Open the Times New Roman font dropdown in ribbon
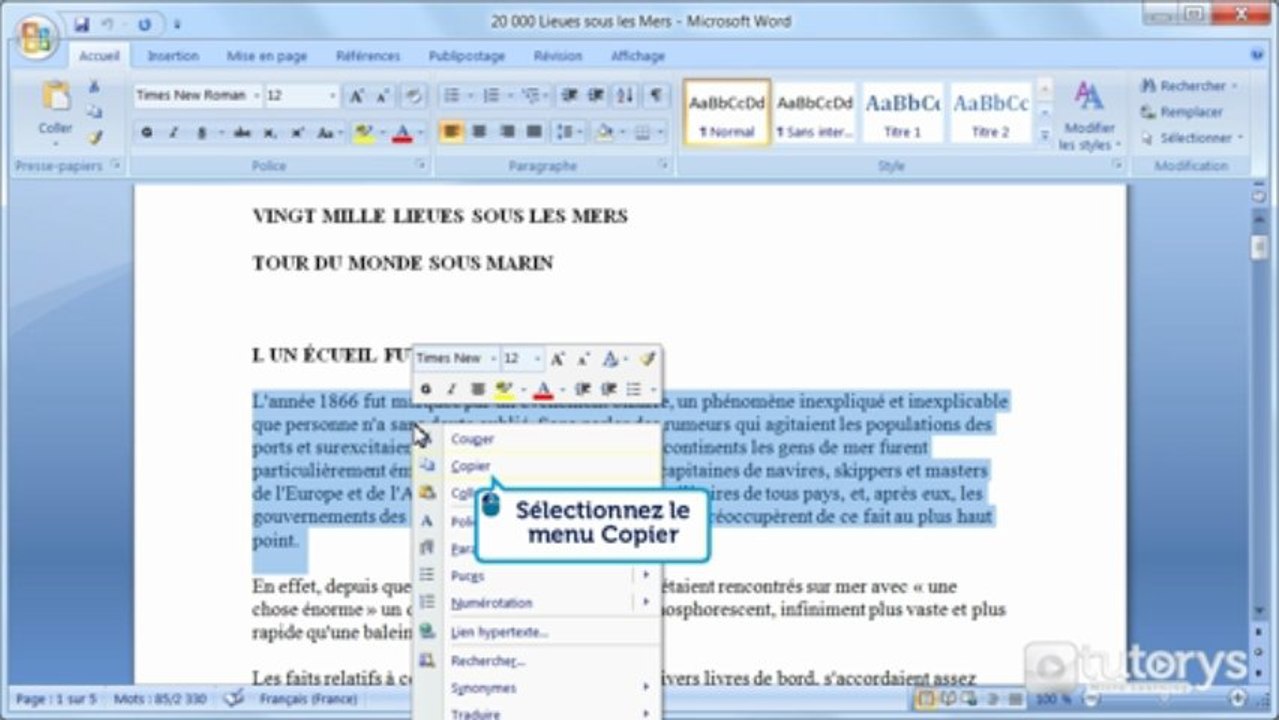The width and height of the screenshot is (1279, 720). [256, 96]
